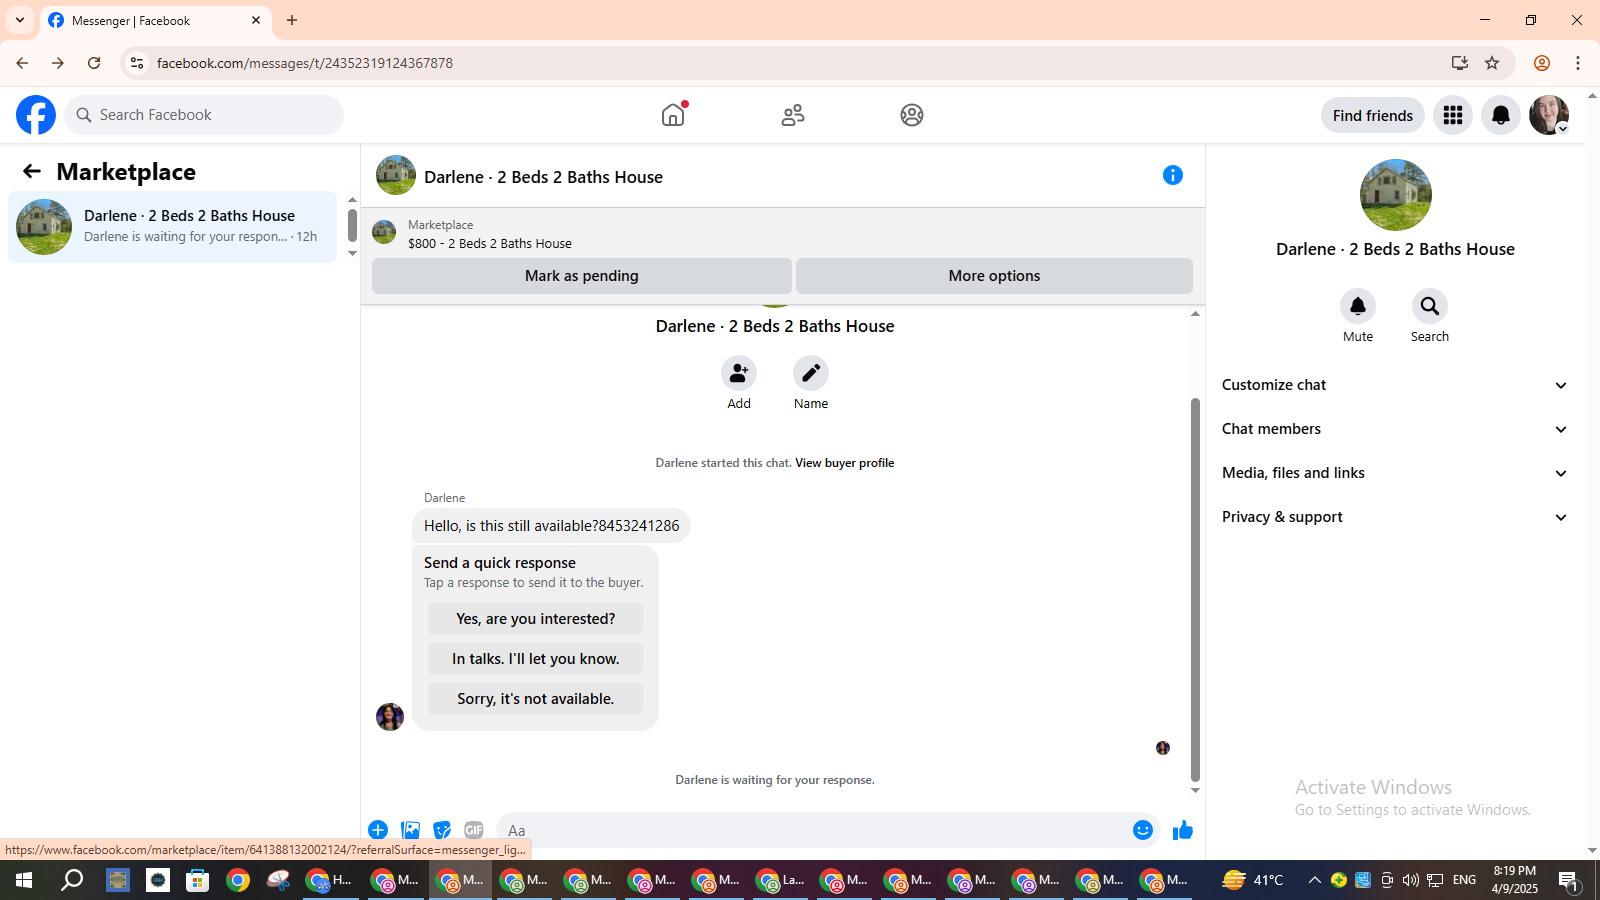Screen dimensions: 1600x900
Task: Click the chat message area scrollbar
Action: point(1195,590)
